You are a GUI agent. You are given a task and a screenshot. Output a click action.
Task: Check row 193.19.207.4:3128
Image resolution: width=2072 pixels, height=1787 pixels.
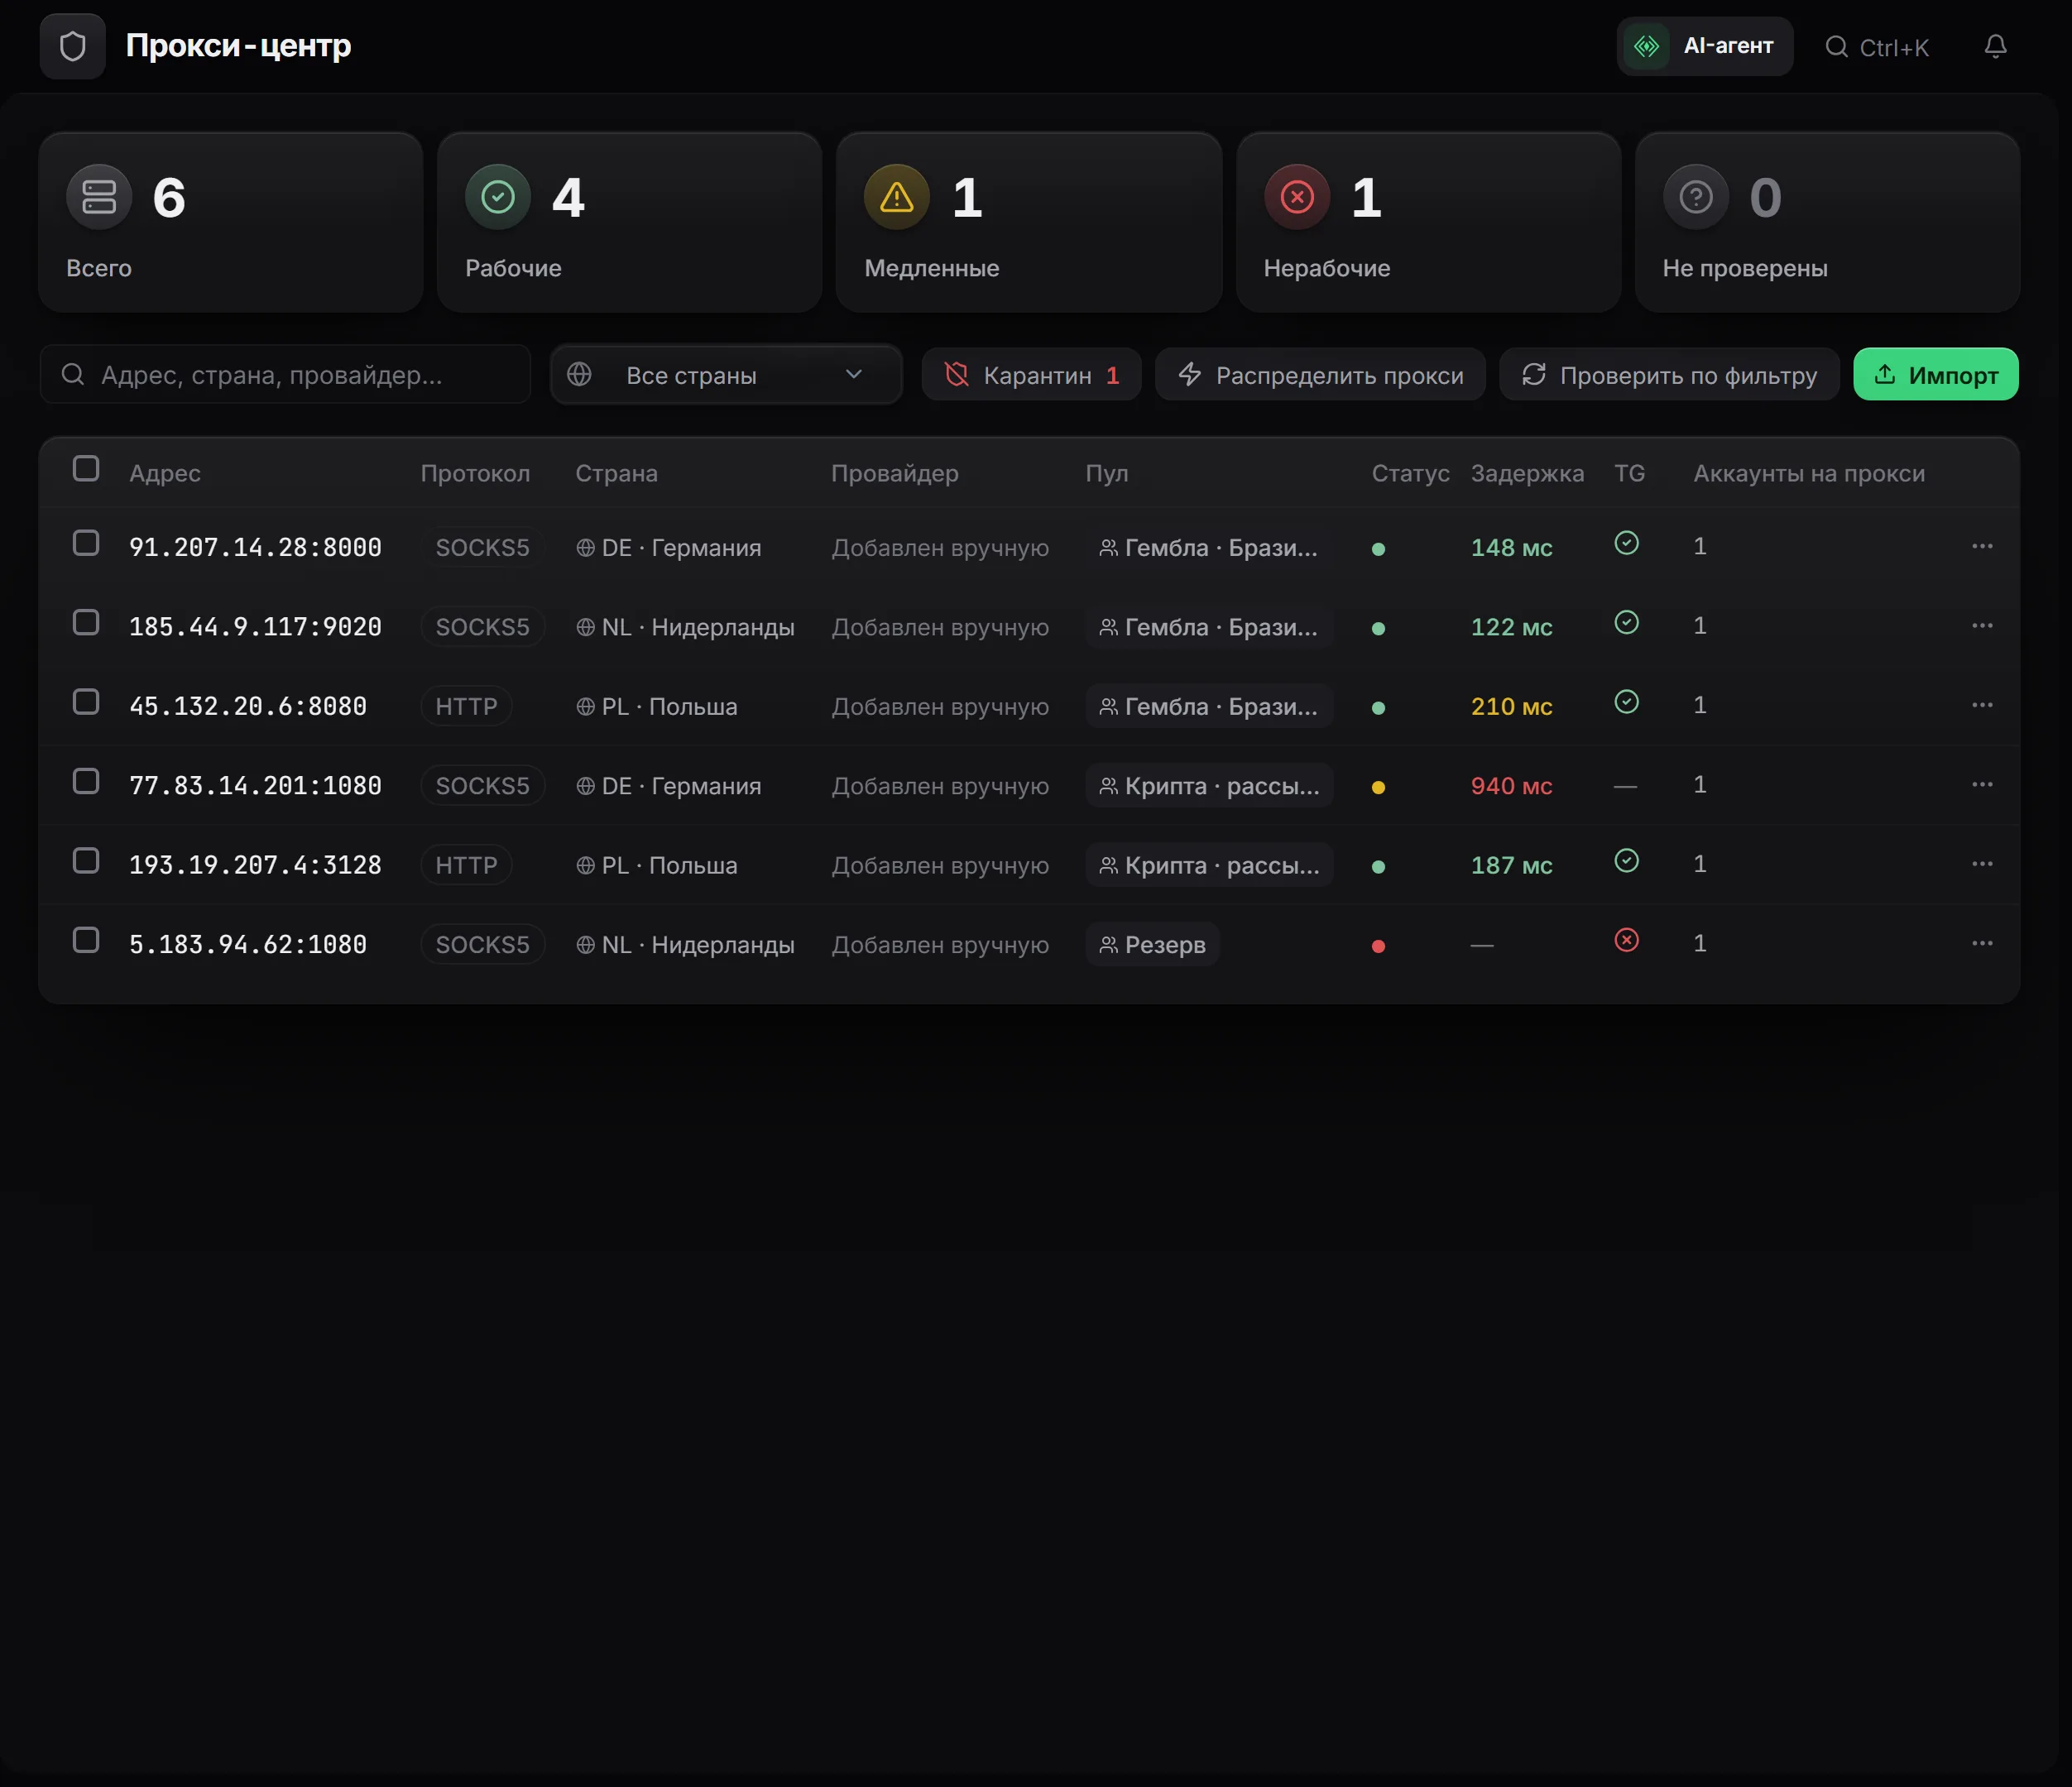tap(86, 861)
